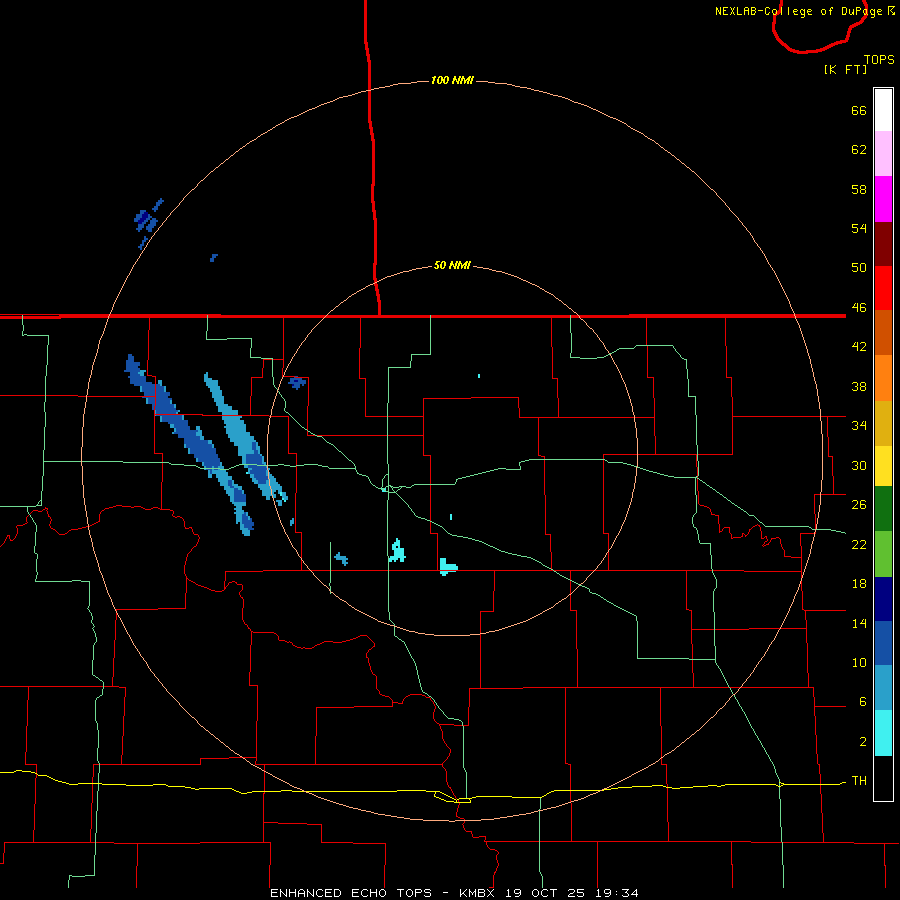Click the dark orange 46 K FT swatch
The height and width of the screenshot is (900, 900).
tap(883, 333)
